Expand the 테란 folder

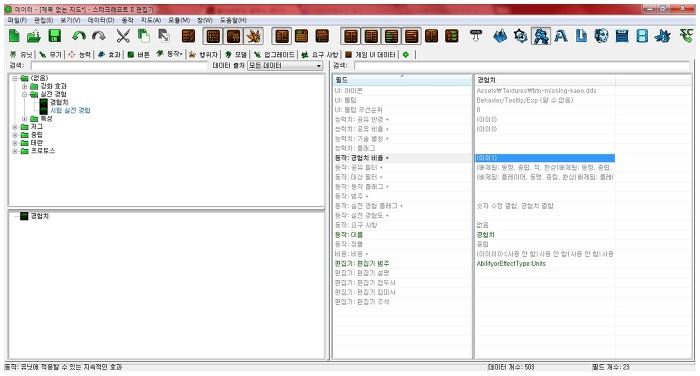(15, 143)
